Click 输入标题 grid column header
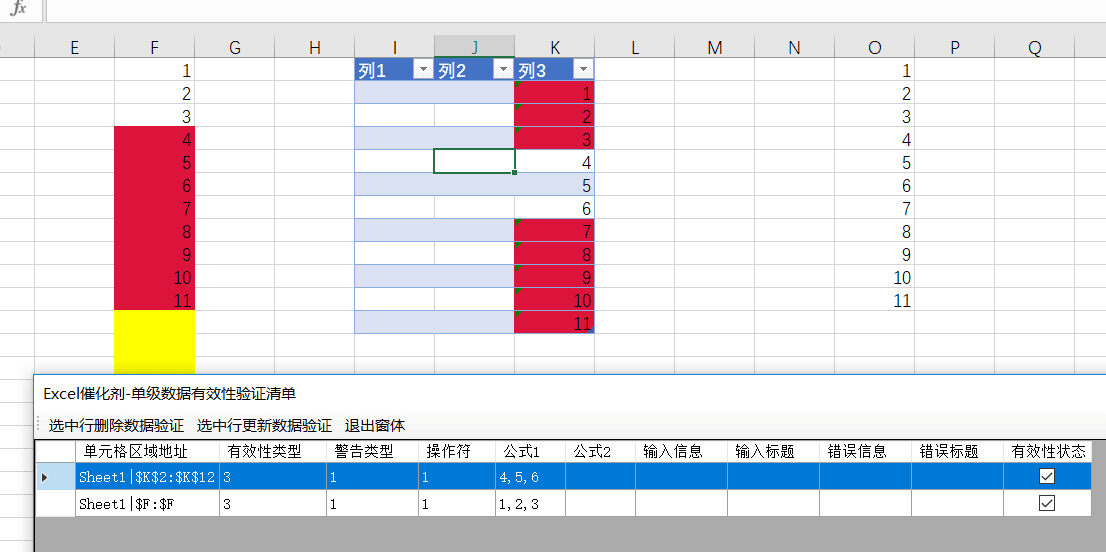 pos(773,451)
